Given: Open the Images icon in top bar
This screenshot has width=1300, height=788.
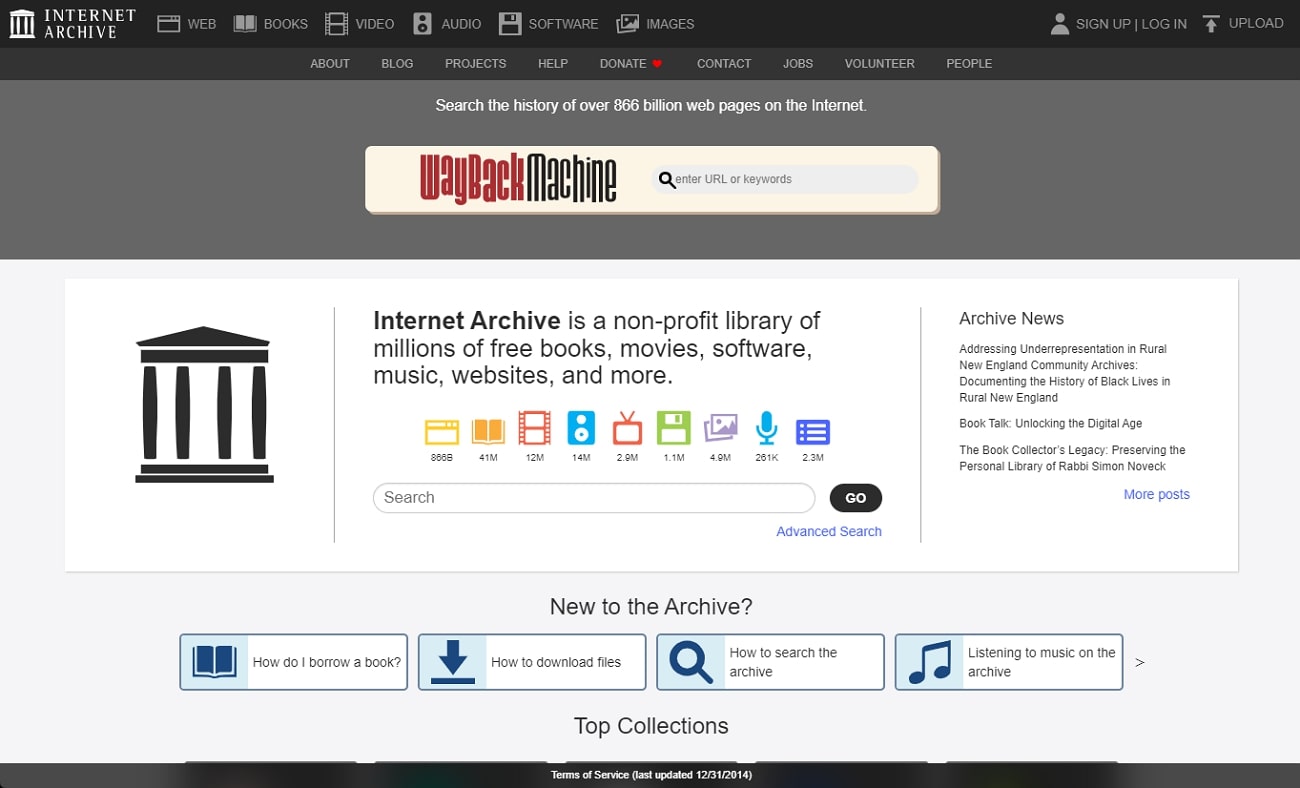Looking at the screenshot, I should (628, 24).
